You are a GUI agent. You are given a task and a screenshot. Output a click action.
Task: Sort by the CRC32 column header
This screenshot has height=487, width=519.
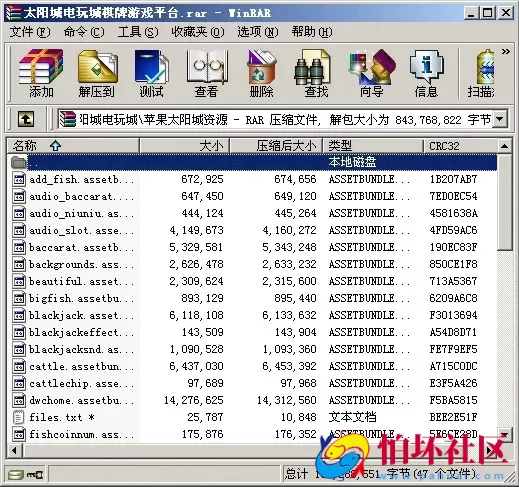pyautogui.click(x=460, y=146)
